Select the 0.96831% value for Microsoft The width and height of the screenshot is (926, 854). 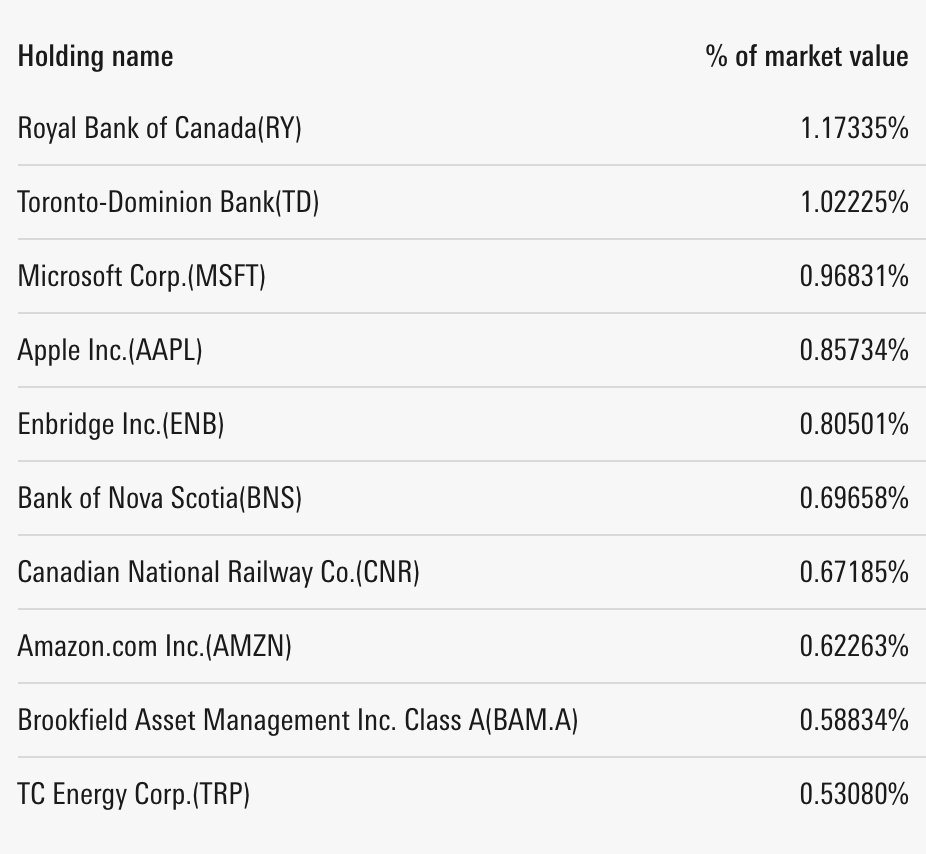coord(854,276)
